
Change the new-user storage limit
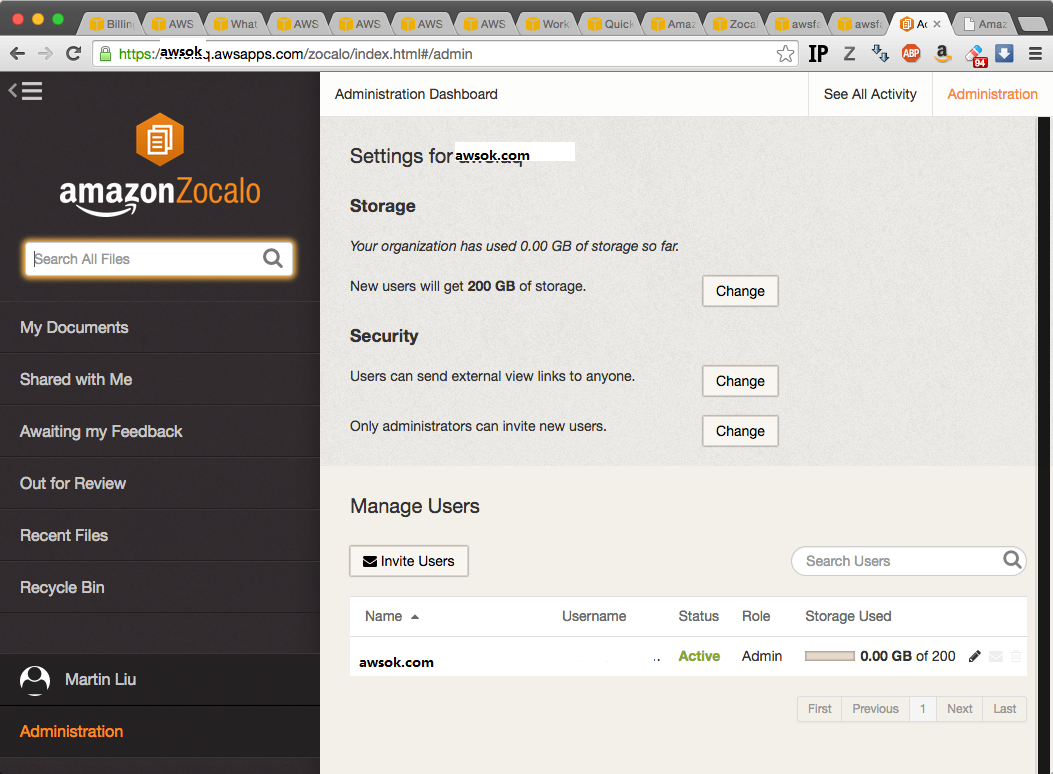740,291
